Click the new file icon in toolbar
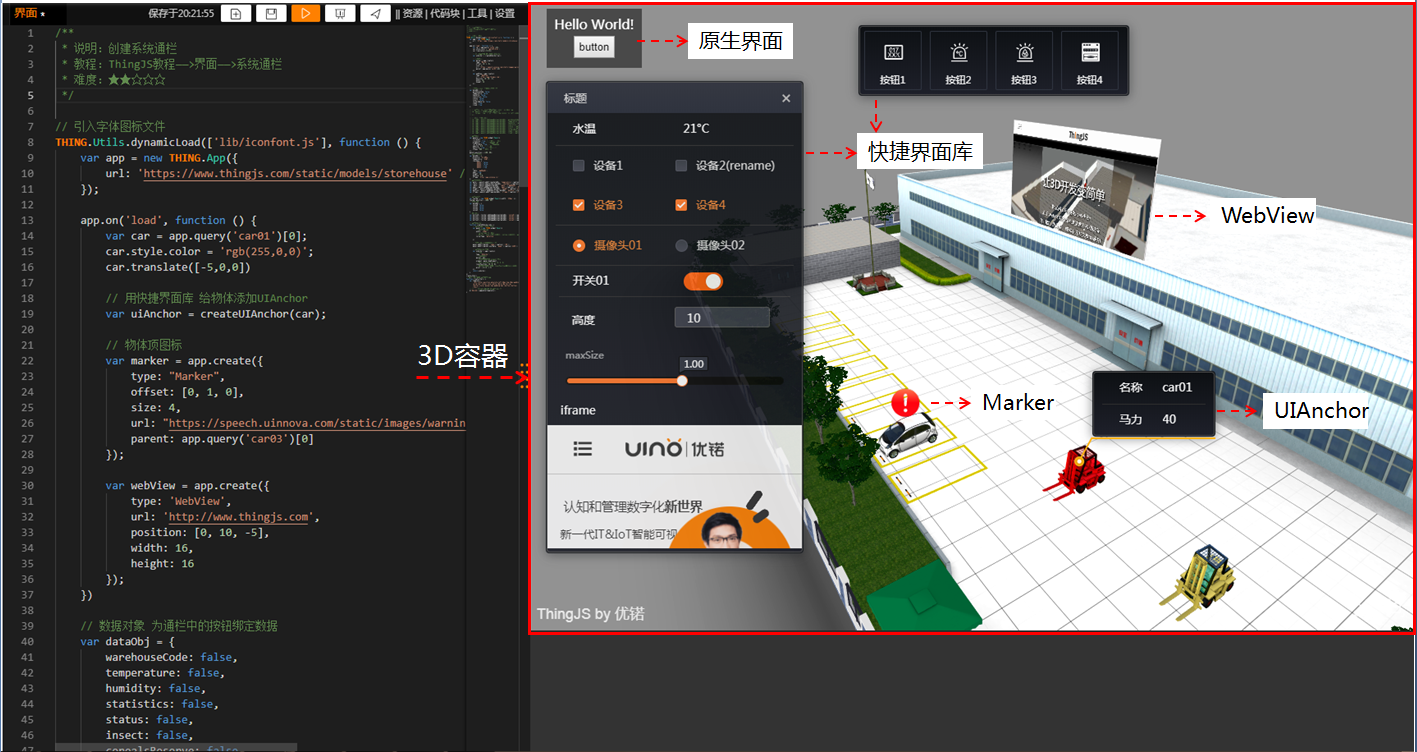Image resolution: width=1417 pixels, height=752 pixels. coord(236,13)
